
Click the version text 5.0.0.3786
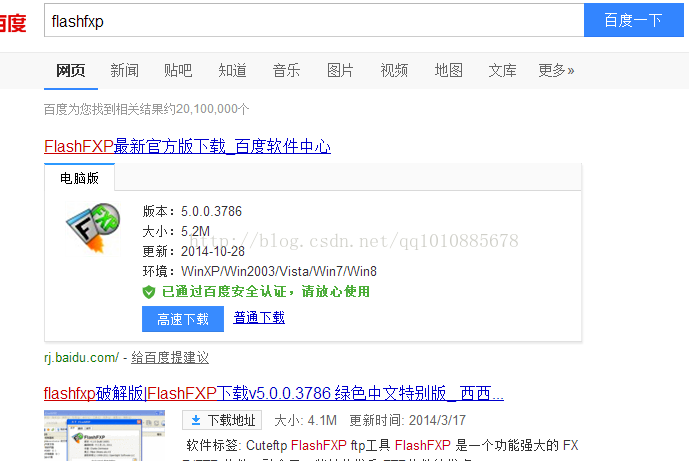click(x=211, y=211)
